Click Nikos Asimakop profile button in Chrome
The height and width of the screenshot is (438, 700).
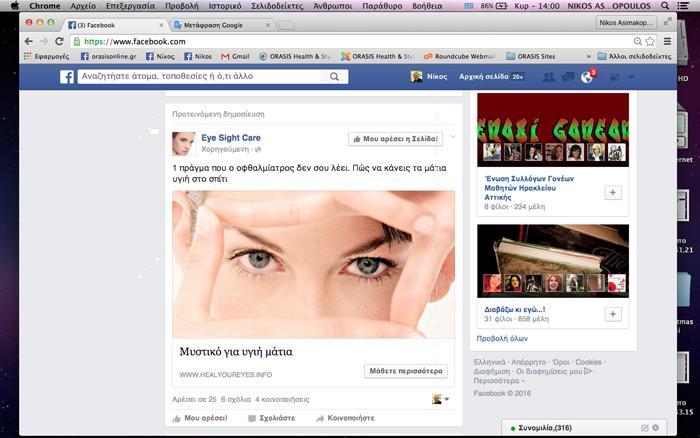click(x=626, y=22)
